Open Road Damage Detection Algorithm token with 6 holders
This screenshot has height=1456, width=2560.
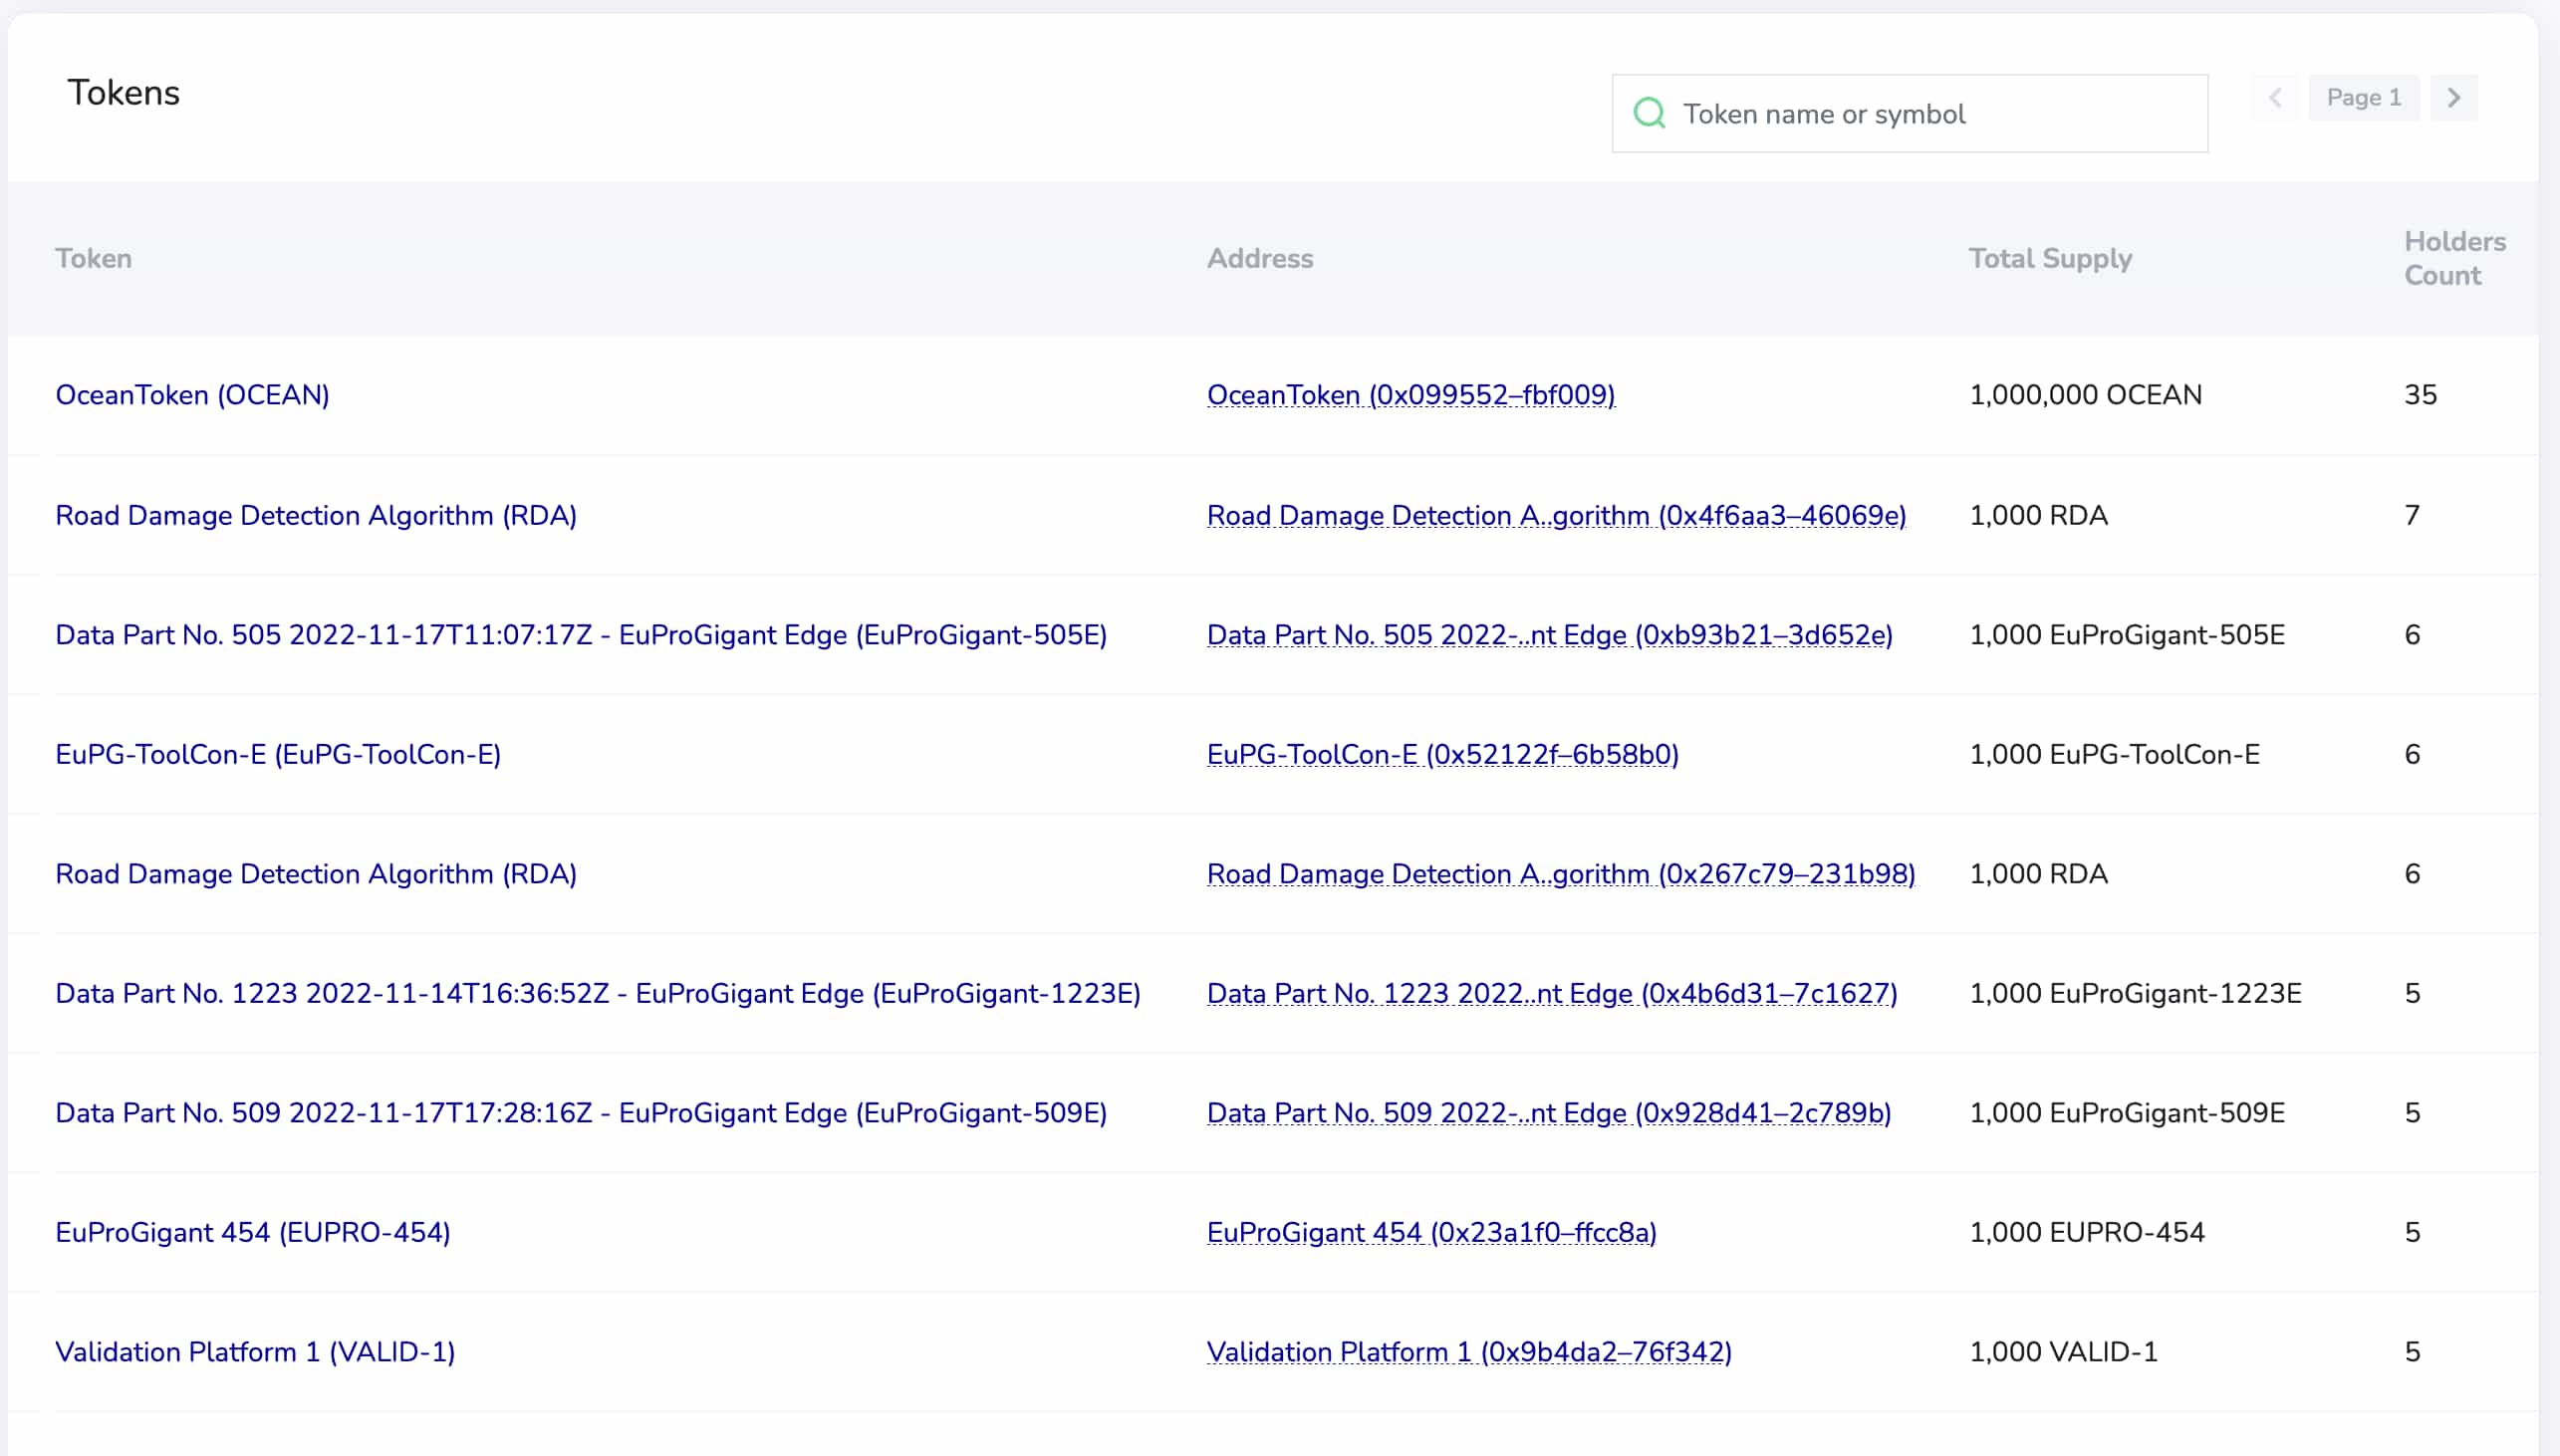[x=316, y=874]
